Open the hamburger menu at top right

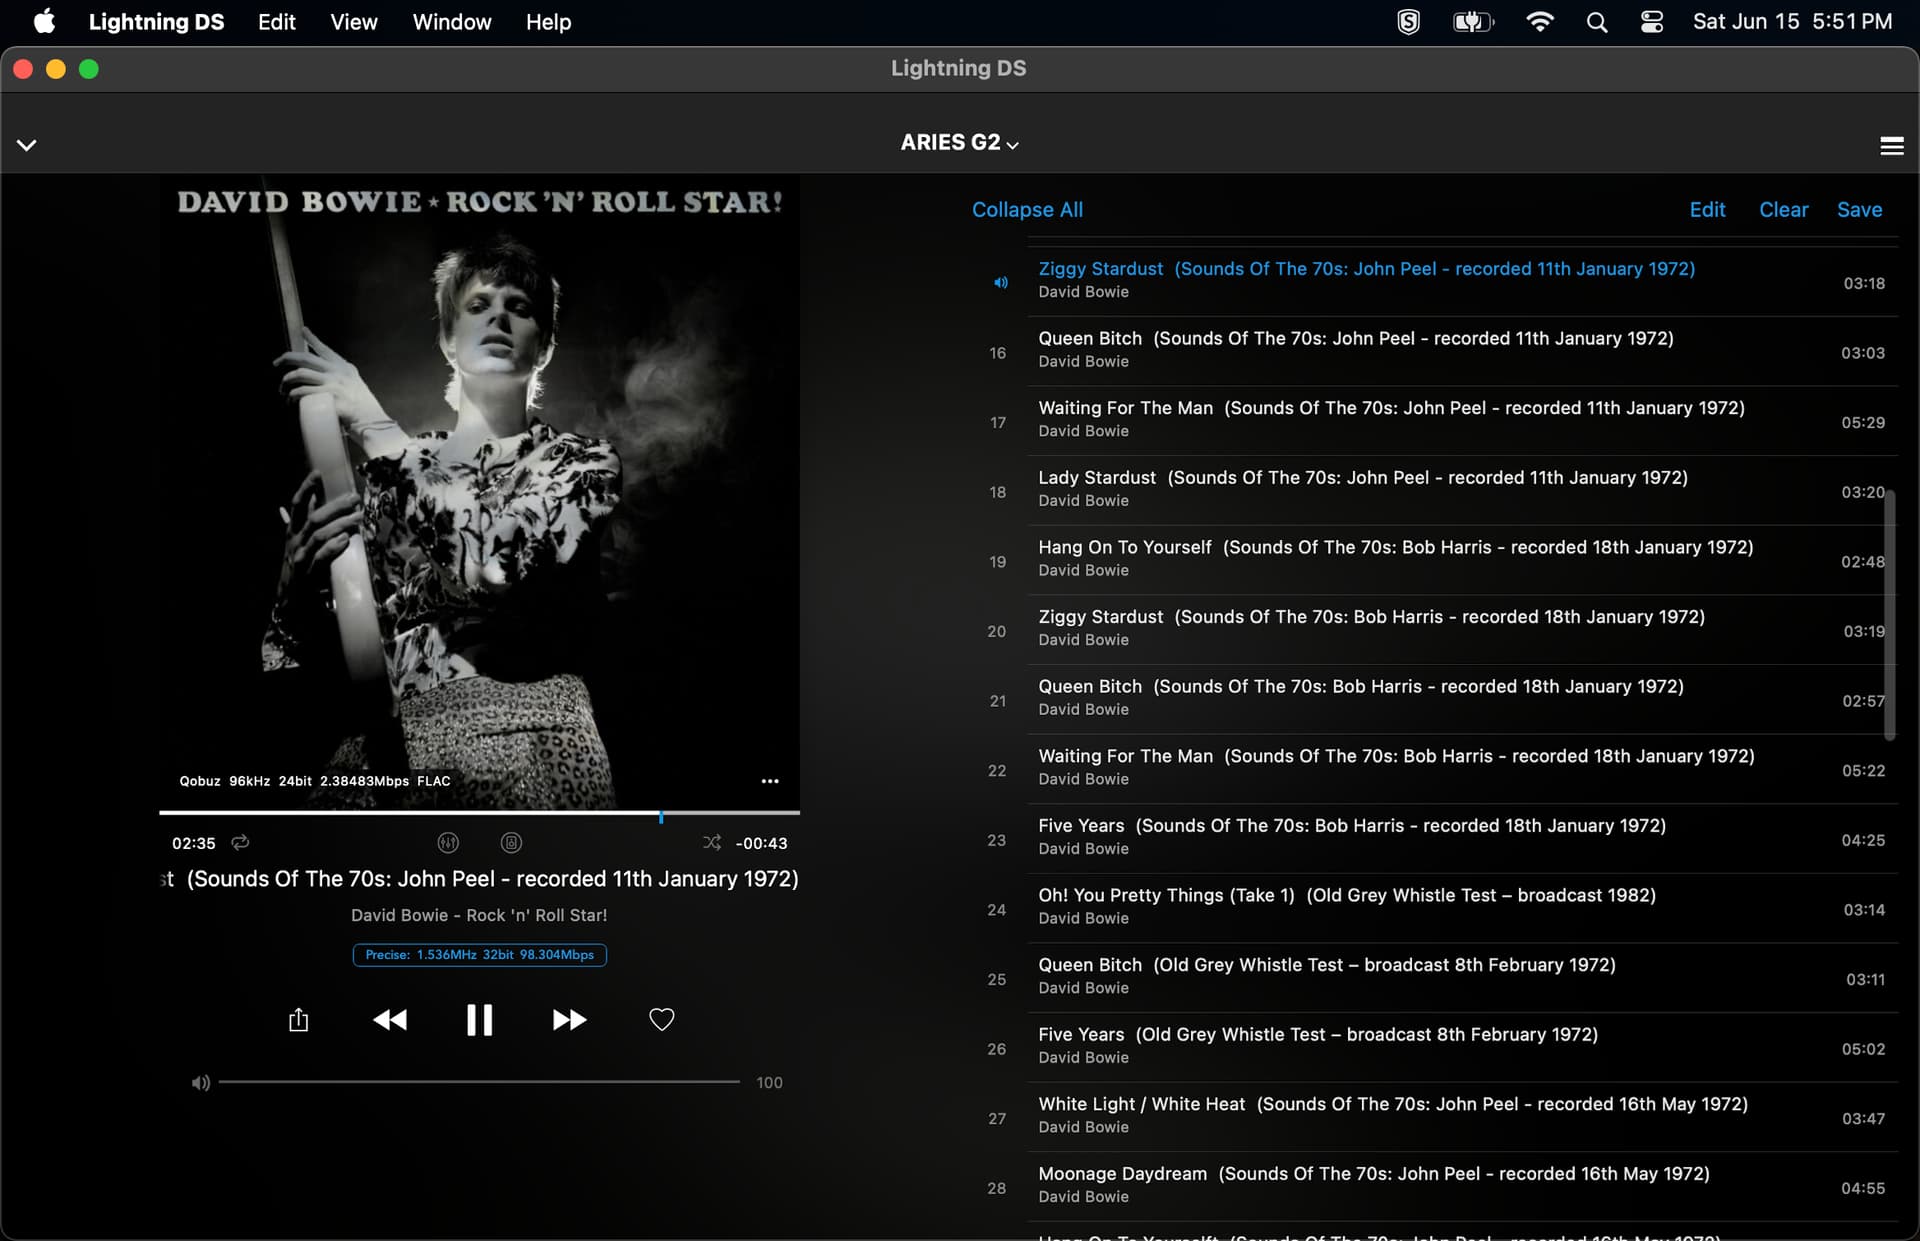click(x=1891, y=145)
